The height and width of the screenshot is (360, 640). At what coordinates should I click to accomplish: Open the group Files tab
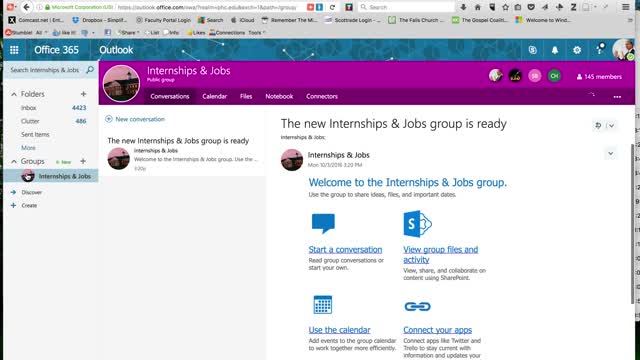tap(246, 96)
